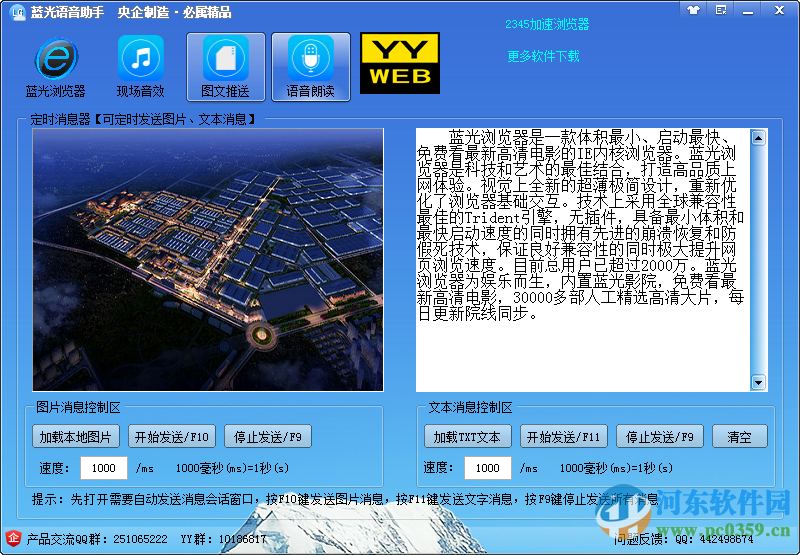Click the YY群: 10186817 text
This screenshot has width=800, height=555.
(223, 539)
